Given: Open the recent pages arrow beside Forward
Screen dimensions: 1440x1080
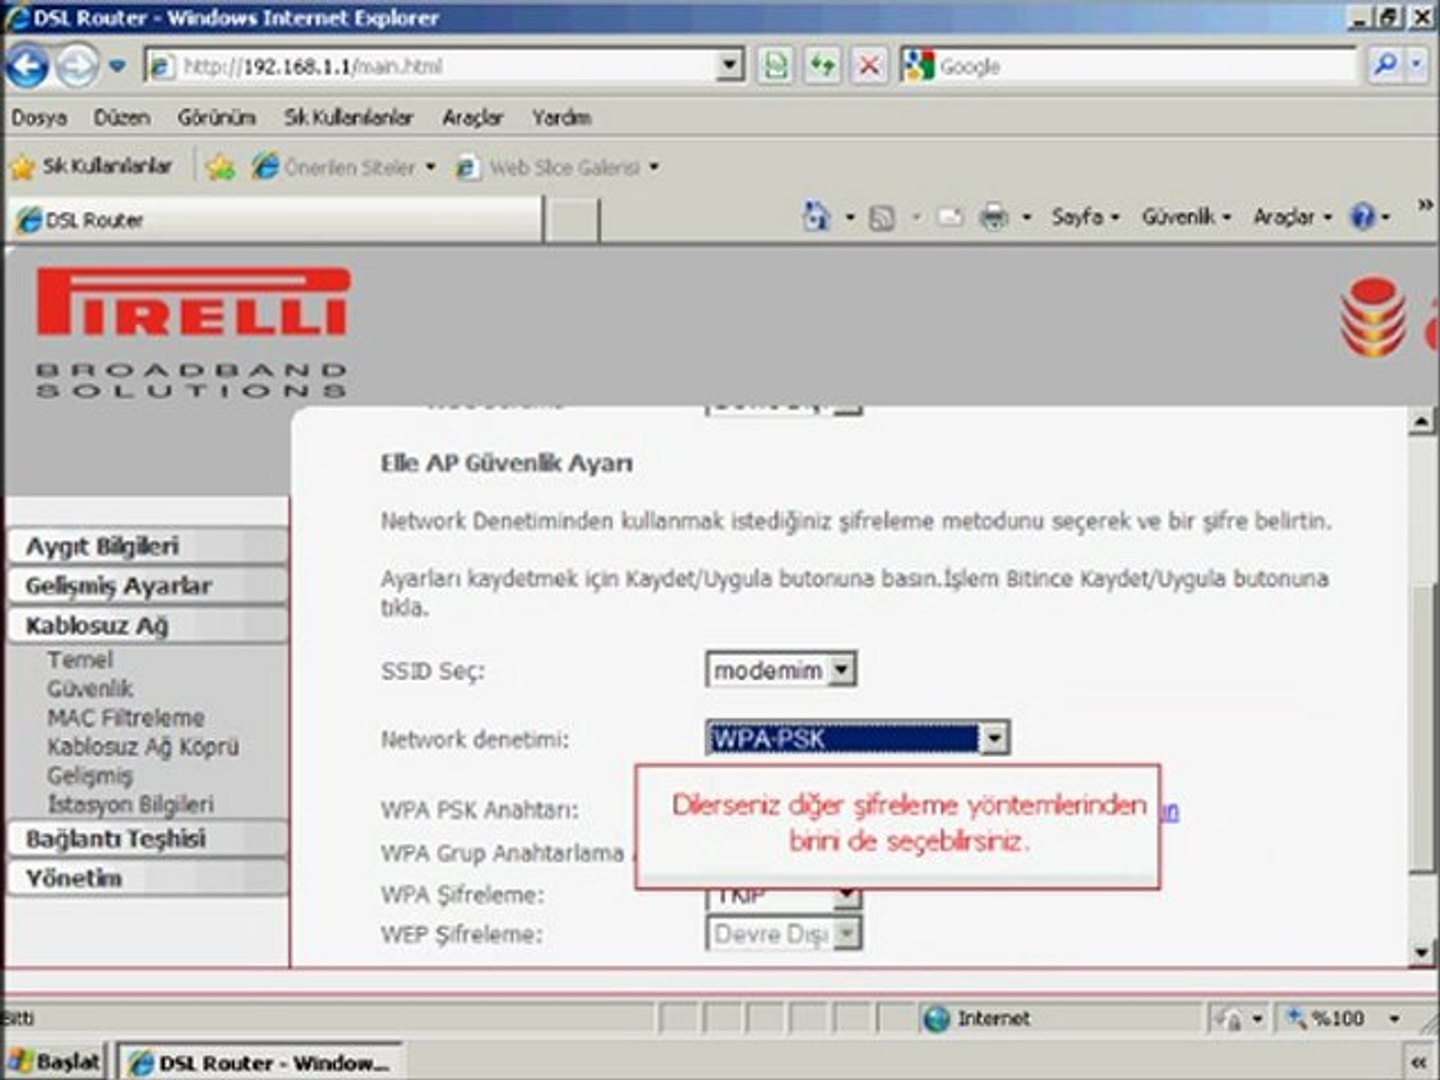Looking at the screenshot, I should coord(118,67).
